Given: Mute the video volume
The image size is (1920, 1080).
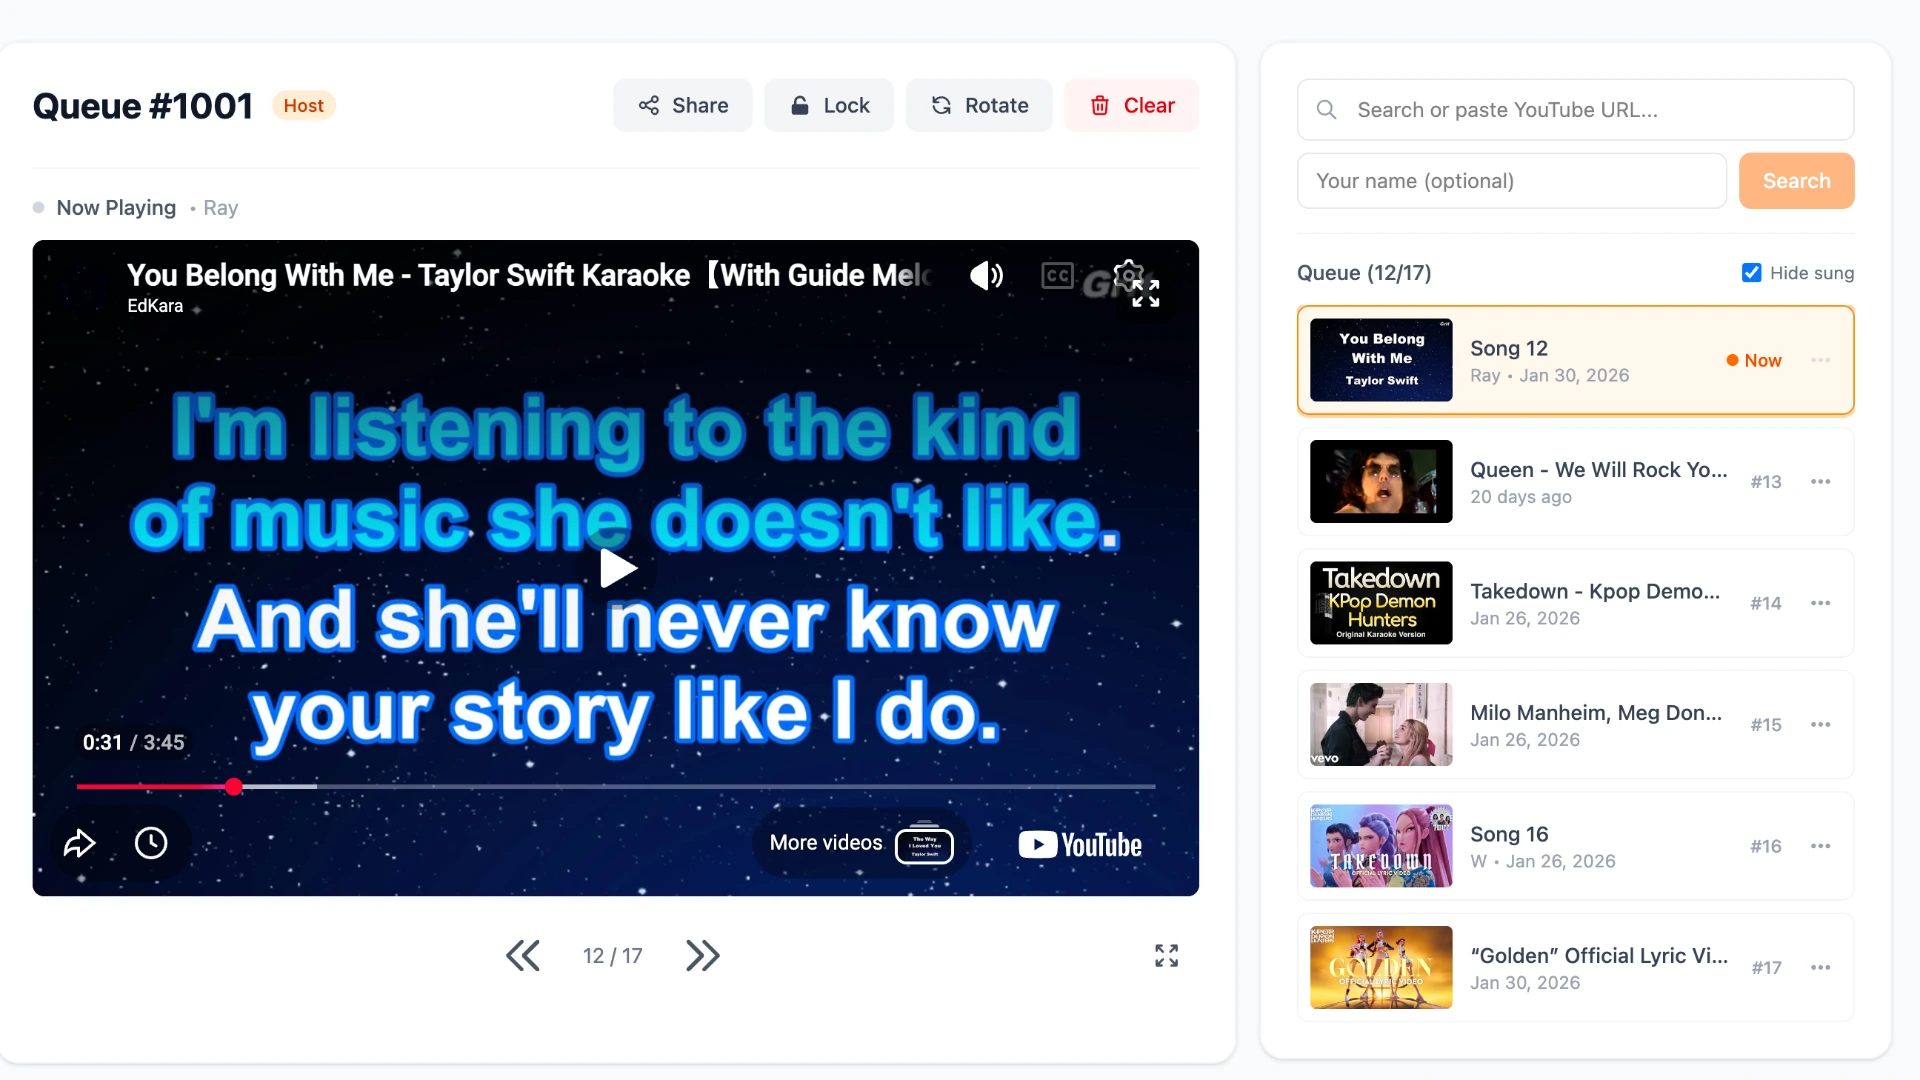Looking at the screenshot, I should coord(985,275).
